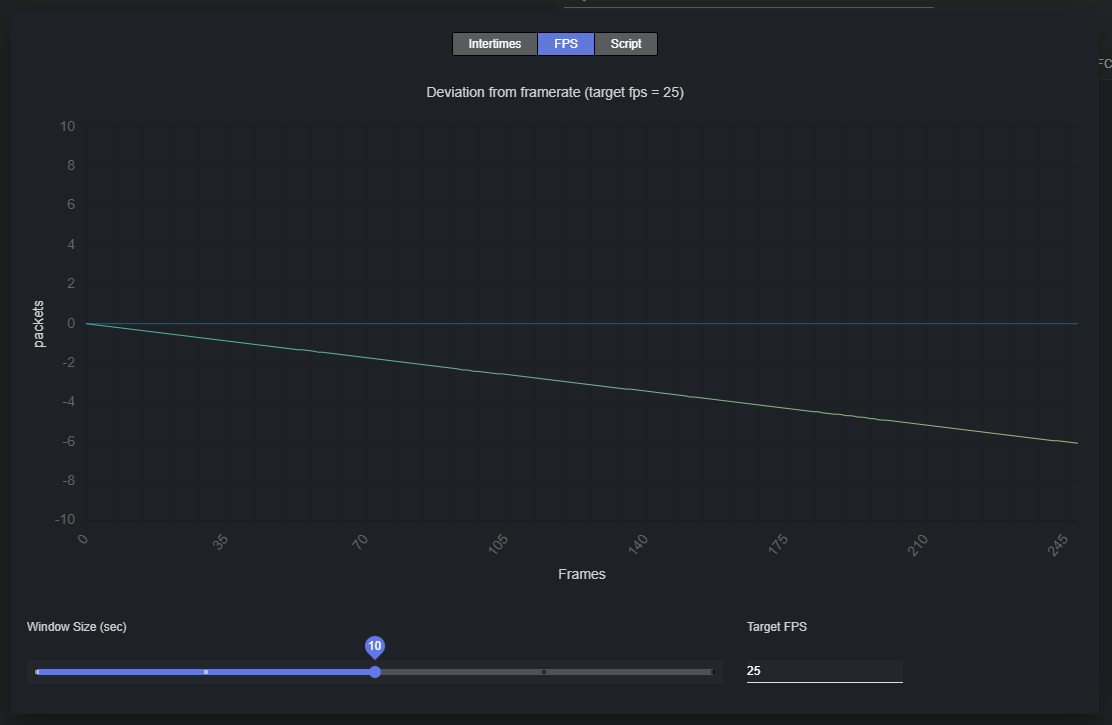
Task: Click the leftmost tick mark on Window Size slider
Action: tap(37, 672)
